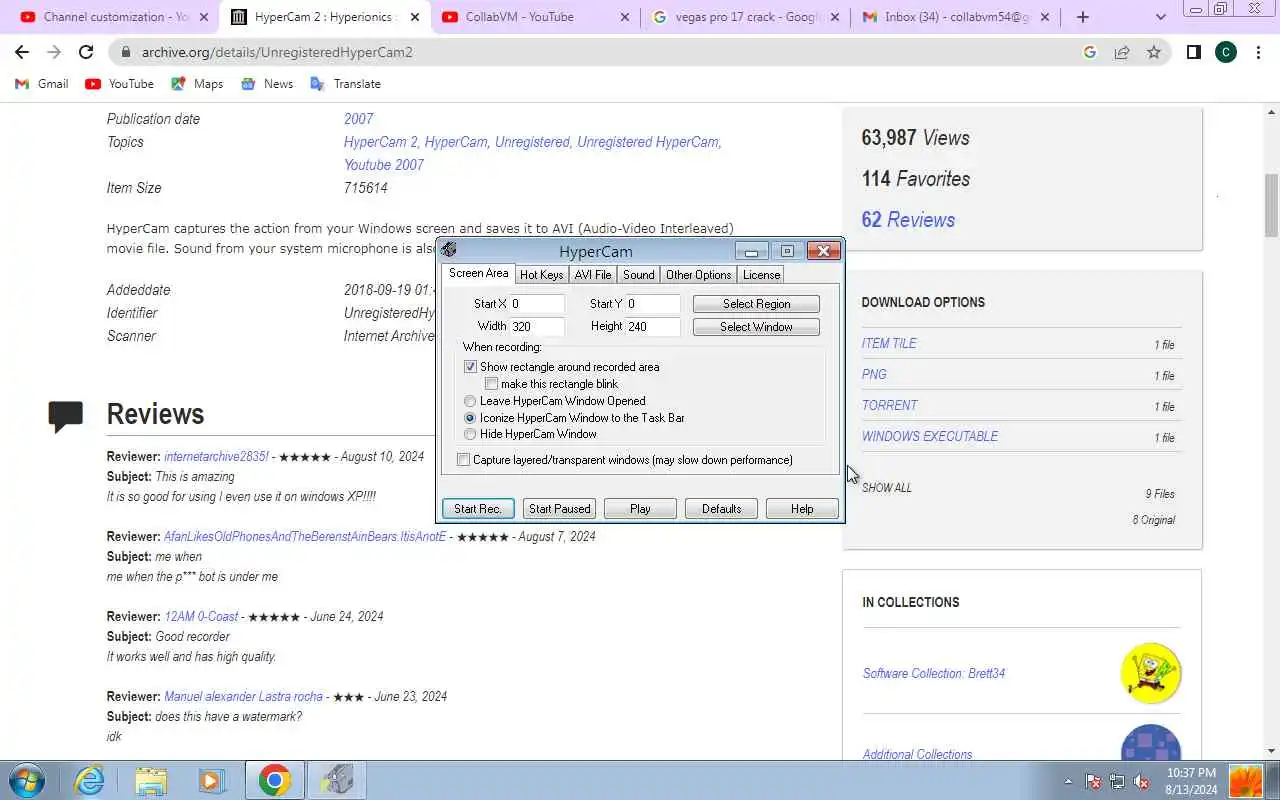Click the address bar URL
1280x800 pixels.
(277, 52)
